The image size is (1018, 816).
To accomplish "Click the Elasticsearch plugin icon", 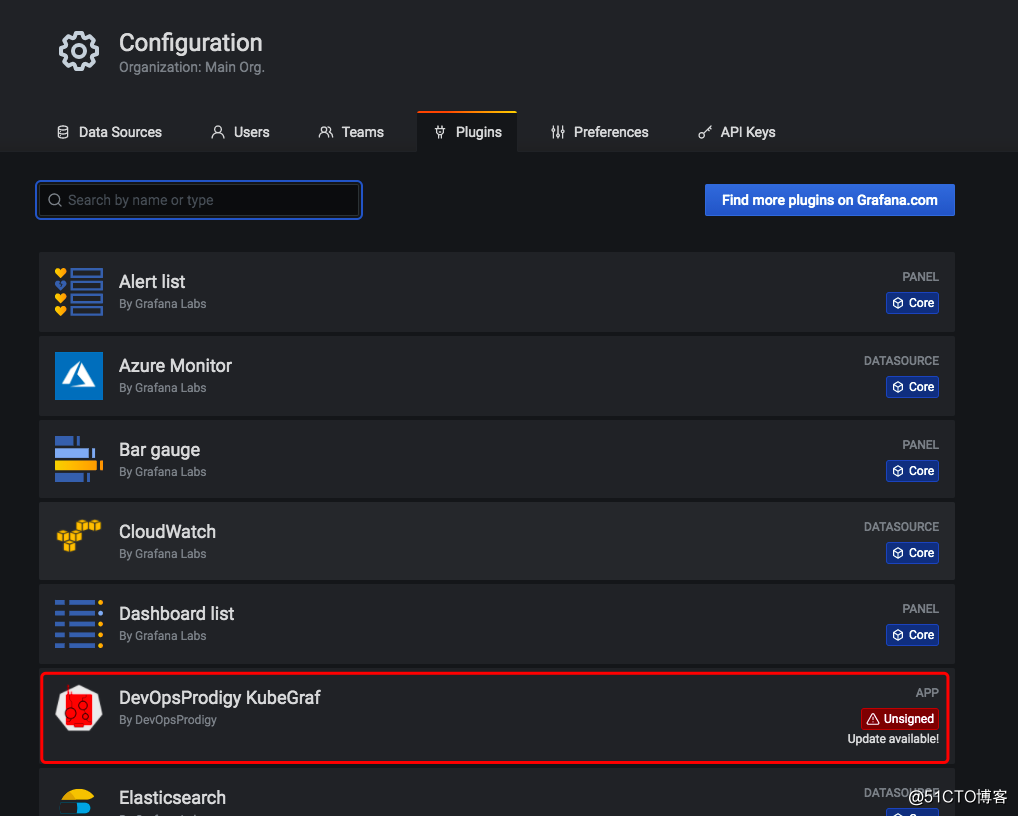I will coord(77,802).
